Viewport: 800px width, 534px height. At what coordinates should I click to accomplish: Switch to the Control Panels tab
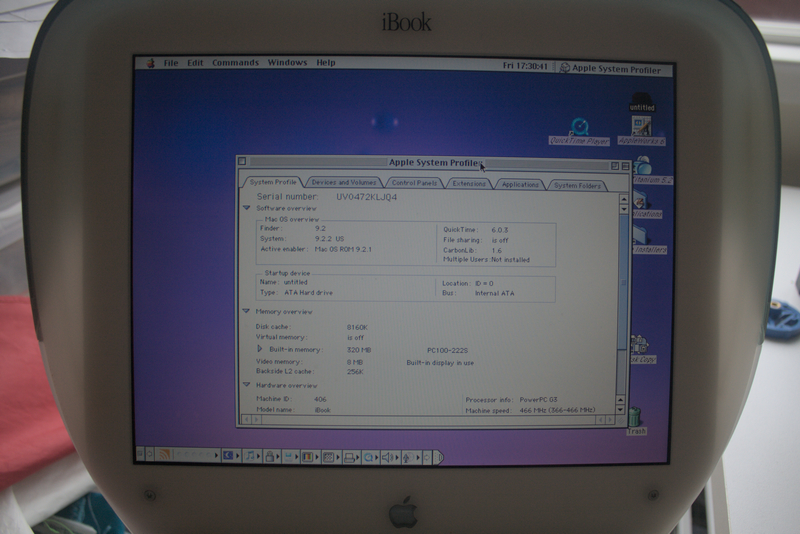[x=414, y=183]
